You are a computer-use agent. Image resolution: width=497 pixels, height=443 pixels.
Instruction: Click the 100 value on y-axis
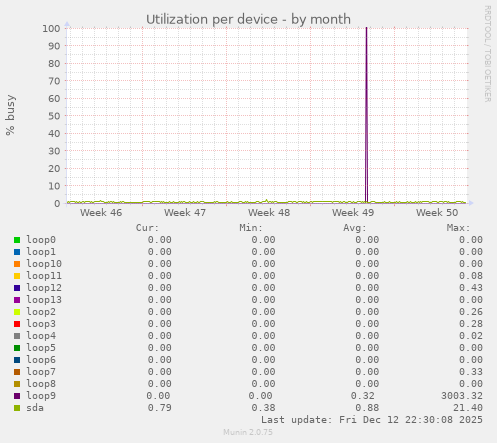(51, 28)
